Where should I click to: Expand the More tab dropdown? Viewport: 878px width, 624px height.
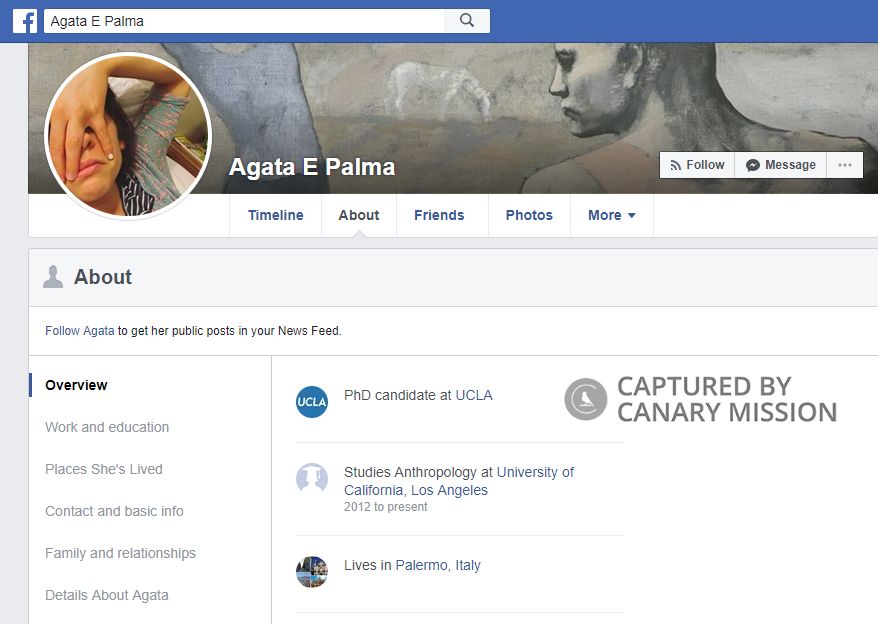click(x=611, y=215)
